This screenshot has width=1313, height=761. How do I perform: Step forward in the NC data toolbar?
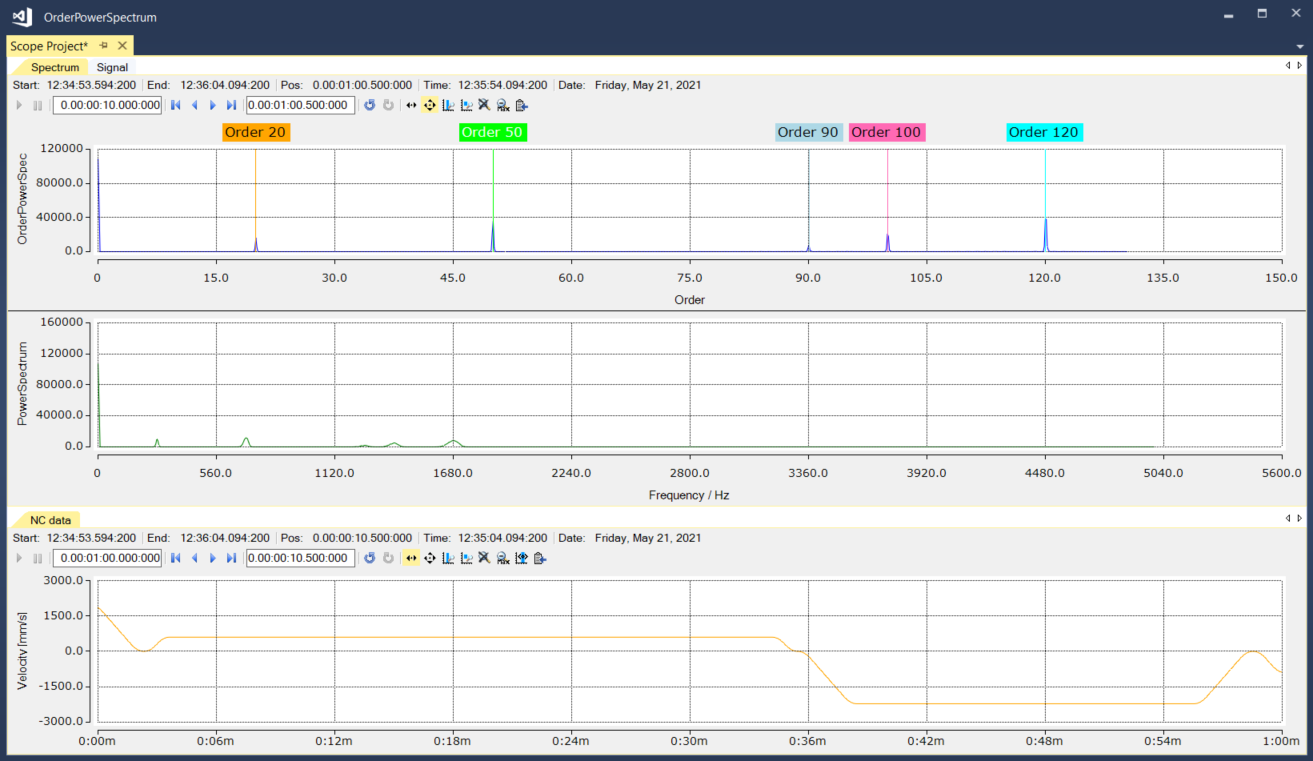coord(213,558)
